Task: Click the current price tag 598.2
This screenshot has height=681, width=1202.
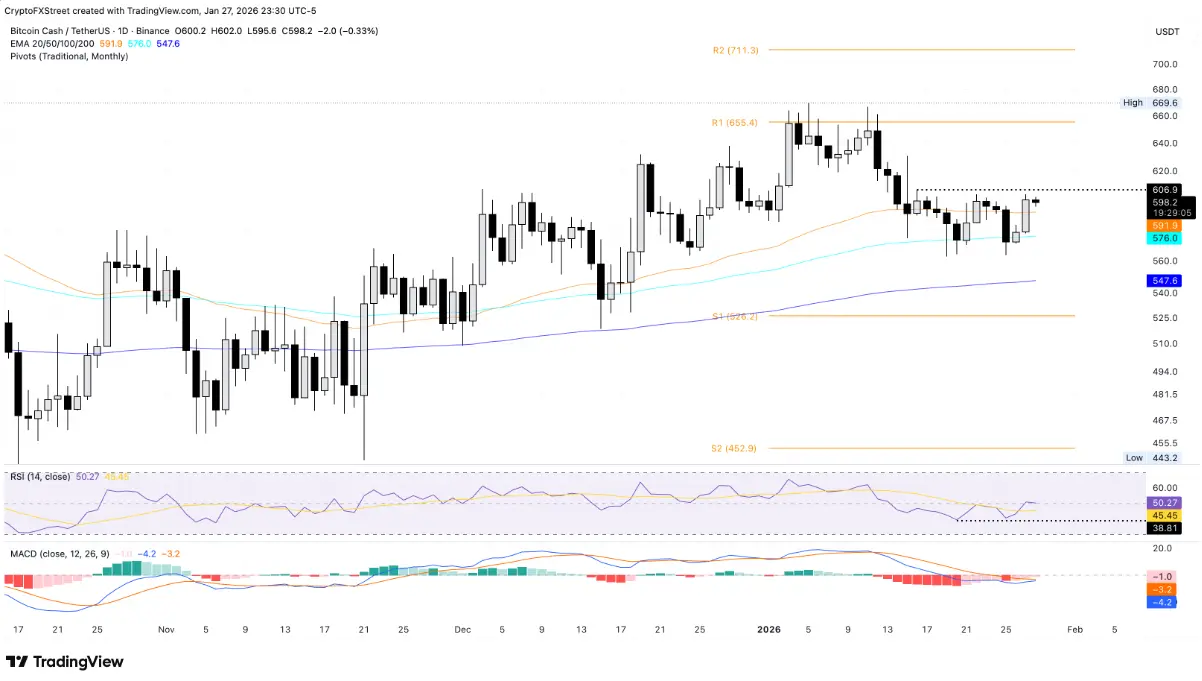Action: tap(1165, 202)
